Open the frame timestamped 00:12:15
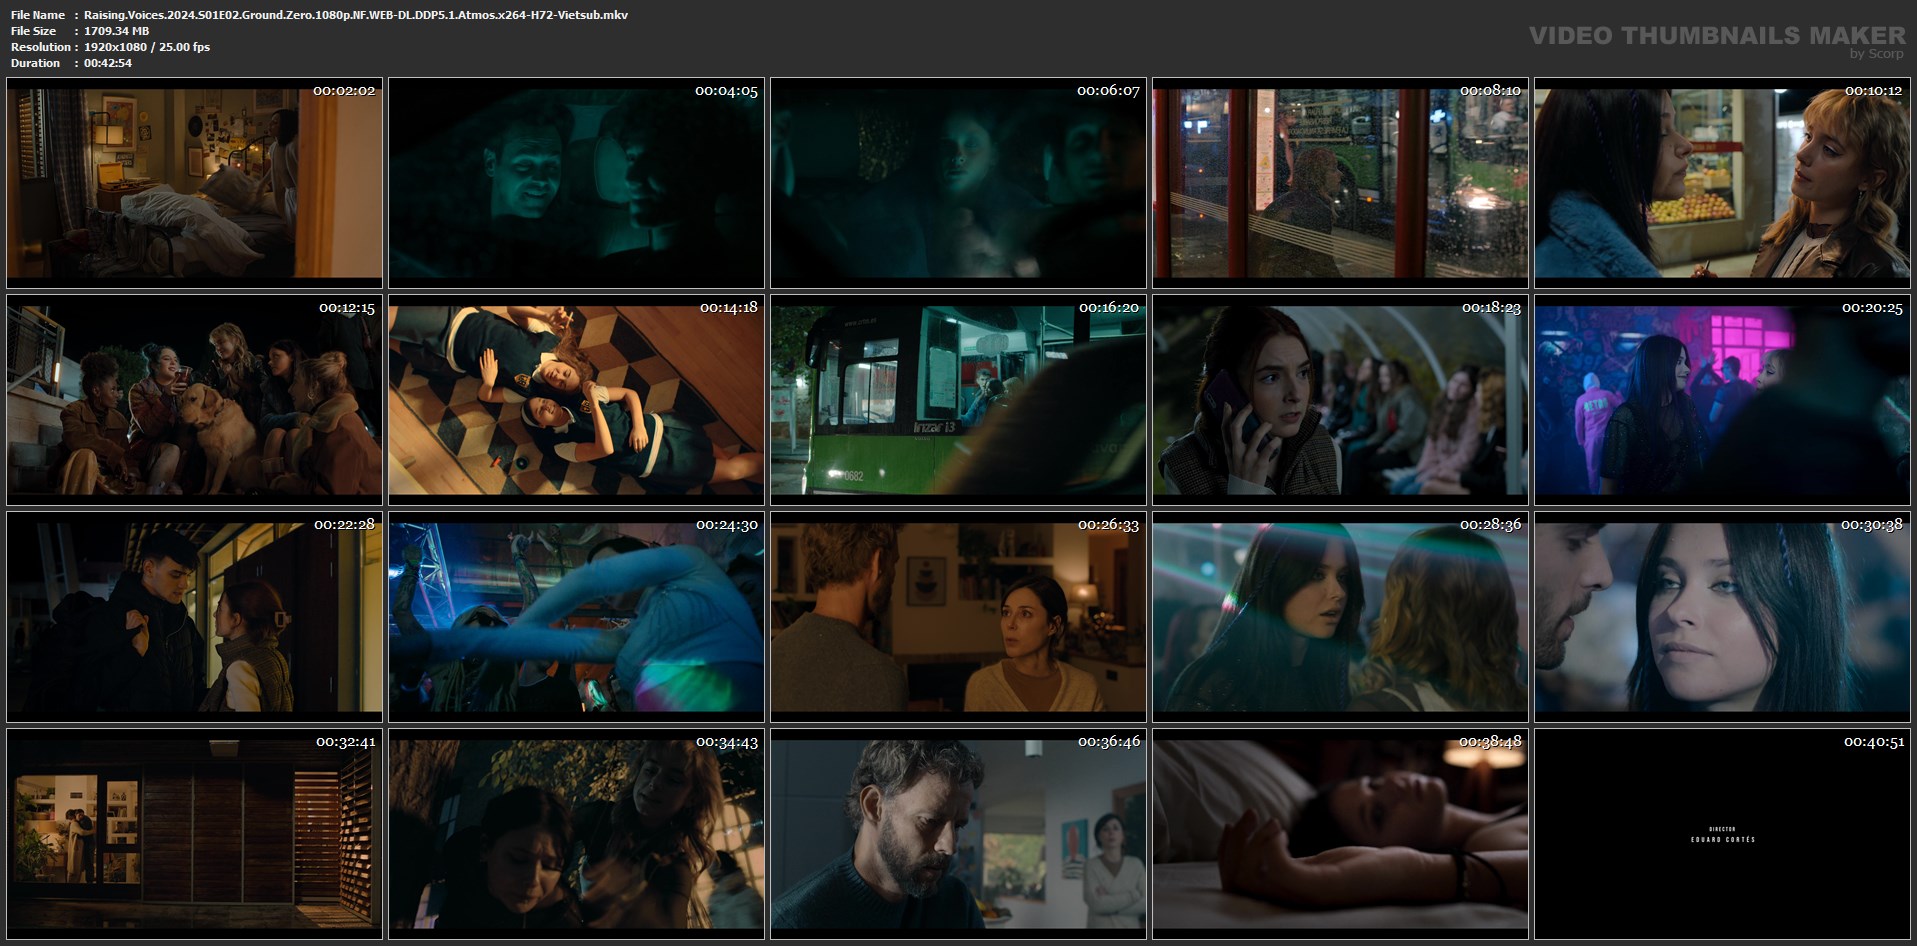The width and height of the screenshot is (1917, 946). [194, 400]
